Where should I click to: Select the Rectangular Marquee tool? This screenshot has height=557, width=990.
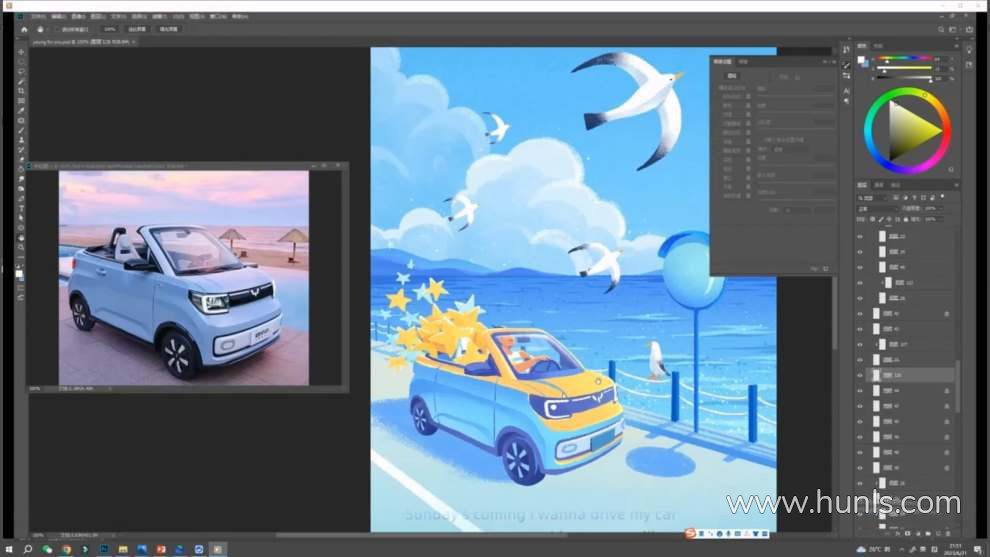pyautogui.click(x=21, y=62)
